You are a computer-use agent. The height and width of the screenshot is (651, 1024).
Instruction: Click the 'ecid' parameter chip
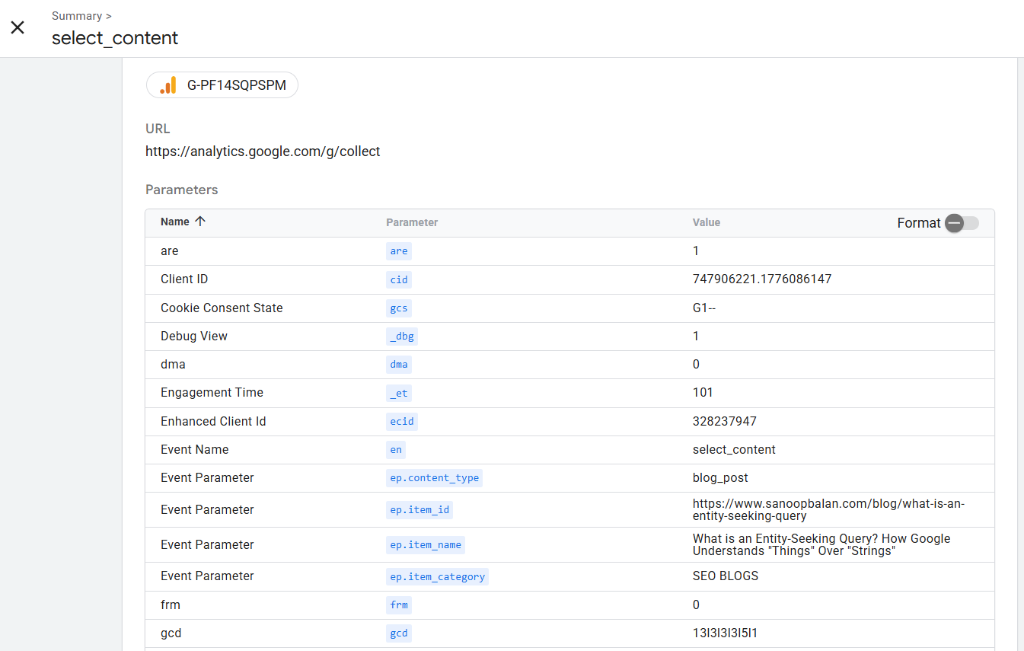coord(402,421)
